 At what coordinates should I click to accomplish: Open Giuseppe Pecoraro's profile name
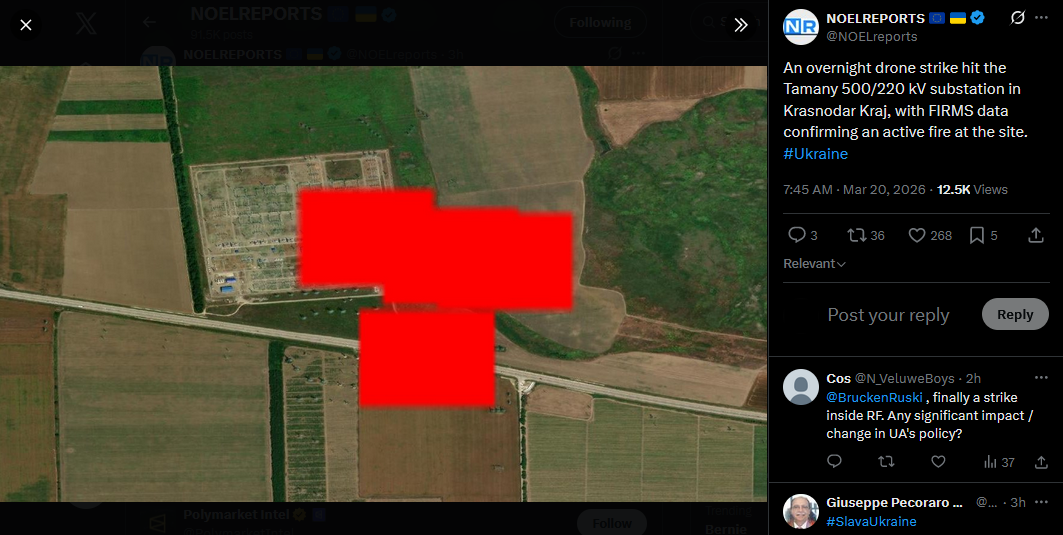coord(894,502)
